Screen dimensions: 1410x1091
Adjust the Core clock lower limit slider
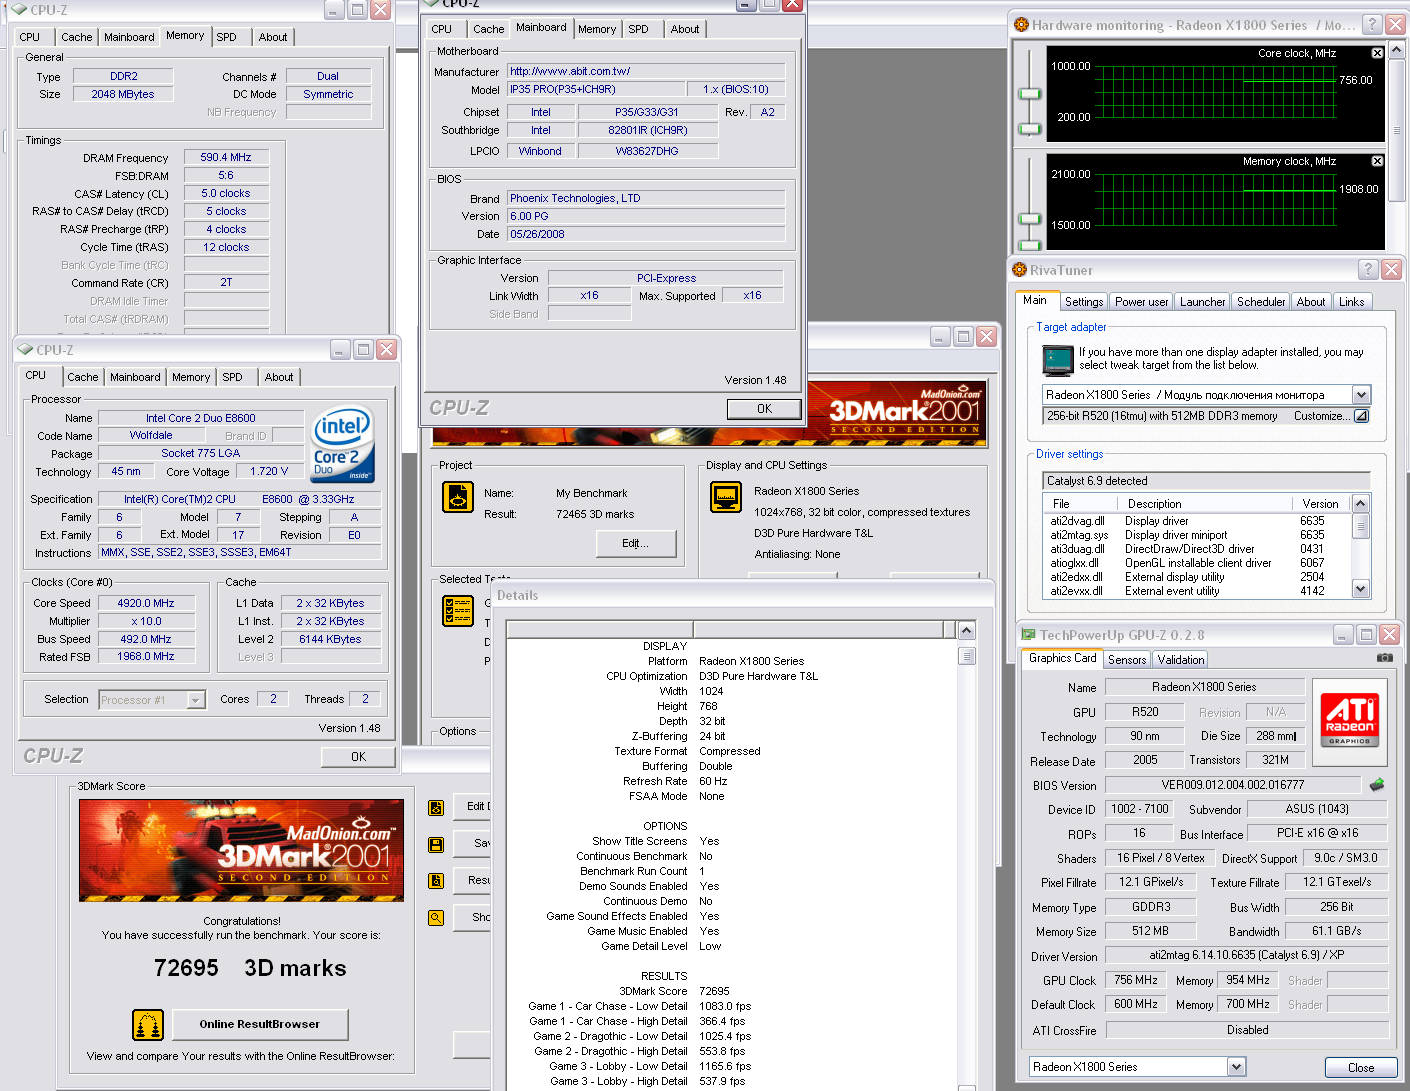tap(1030, 128)
